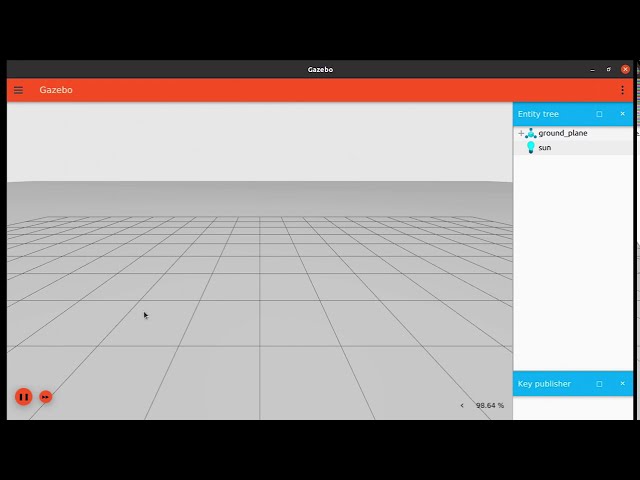This screenshot has height=480, width=640.
Task: Click the Entity tree panel title
Action: [538, 114]
